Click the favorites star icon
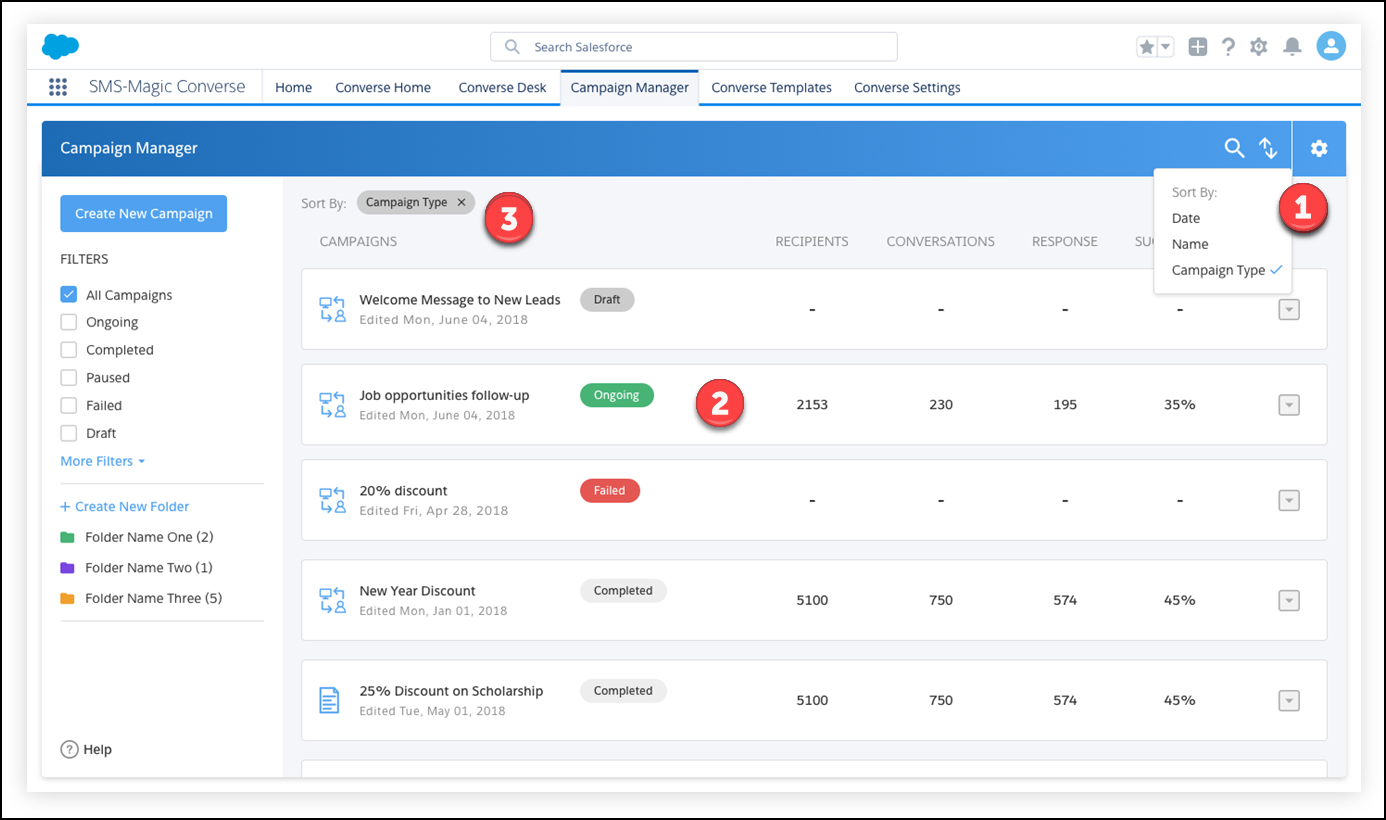Viewport: 1386px width, 820px height. tap(1146, 47)
